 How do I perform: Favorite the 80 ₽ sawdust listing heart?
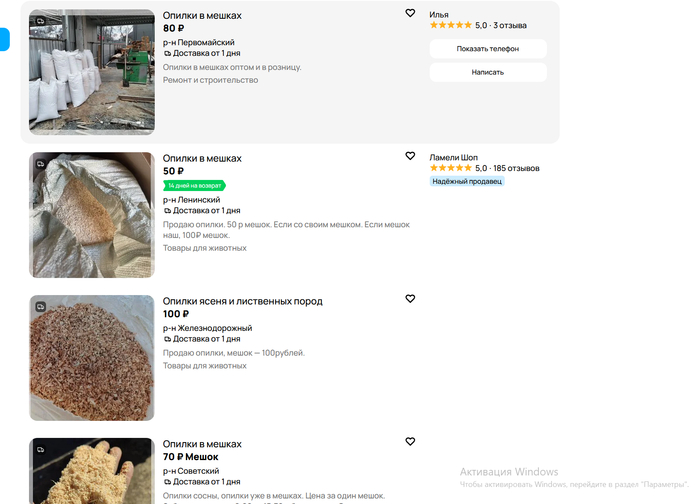coord(410,13)
